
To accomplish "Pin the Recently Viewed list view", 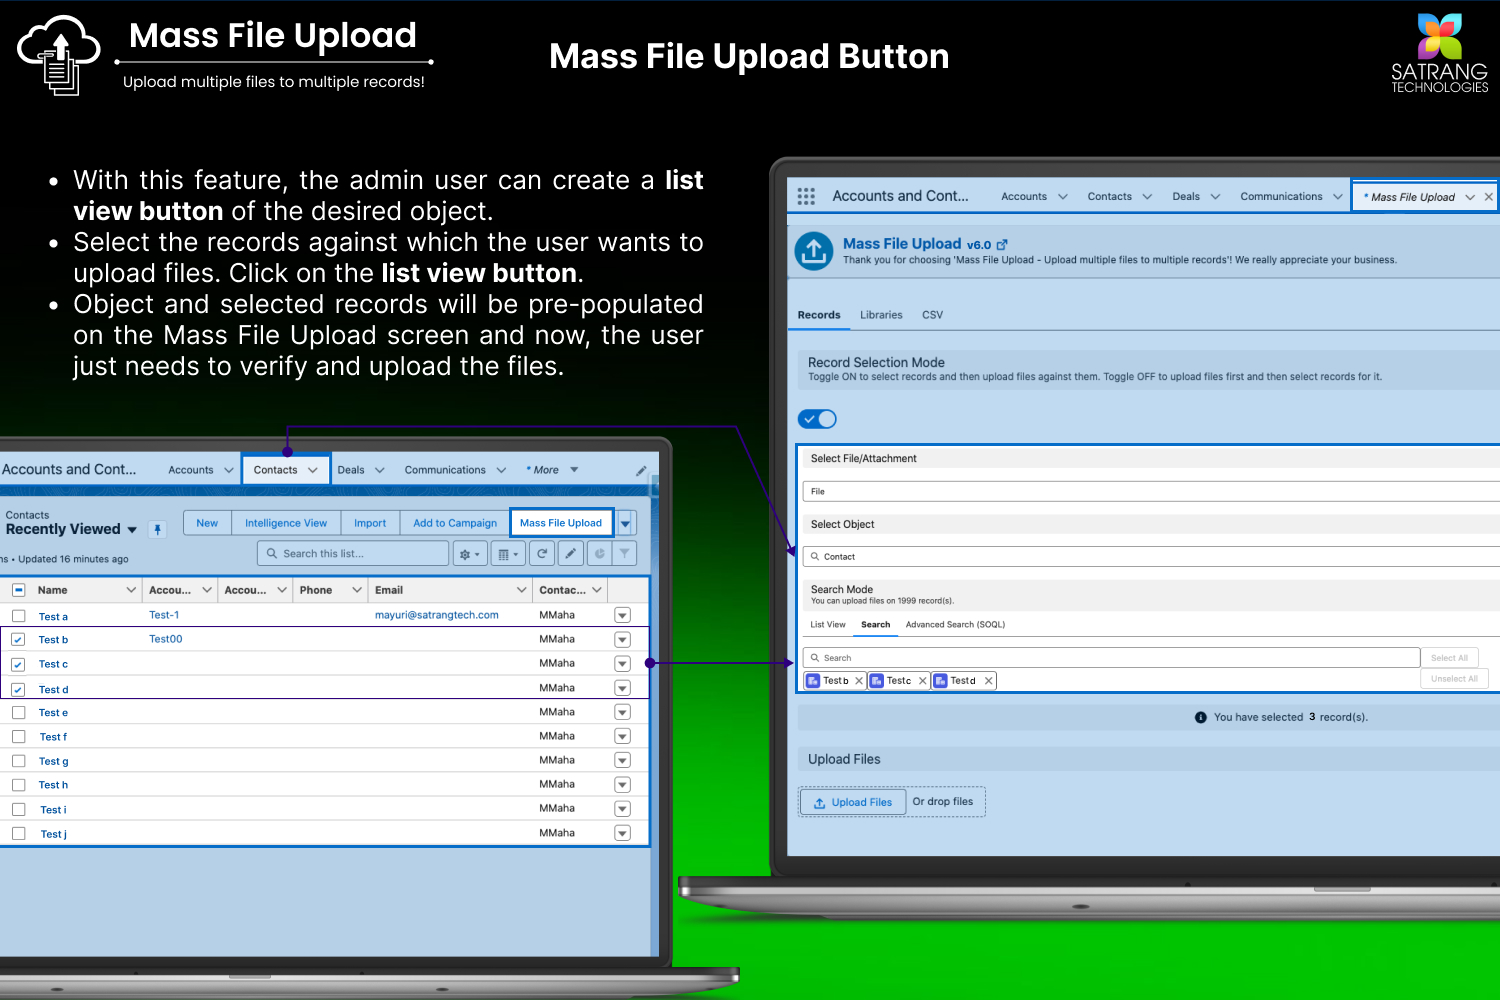I will (x=157, y=529).
